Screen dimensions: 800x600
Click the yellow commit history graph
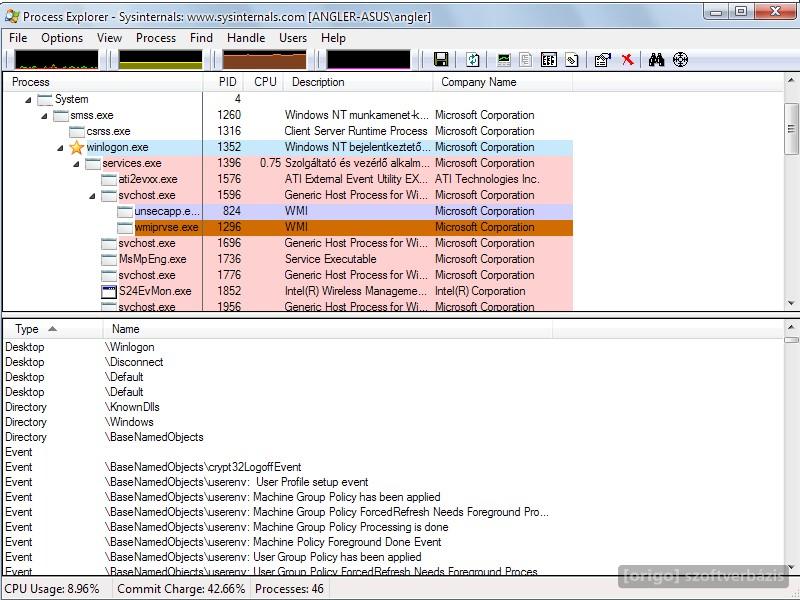click(160, 60)
